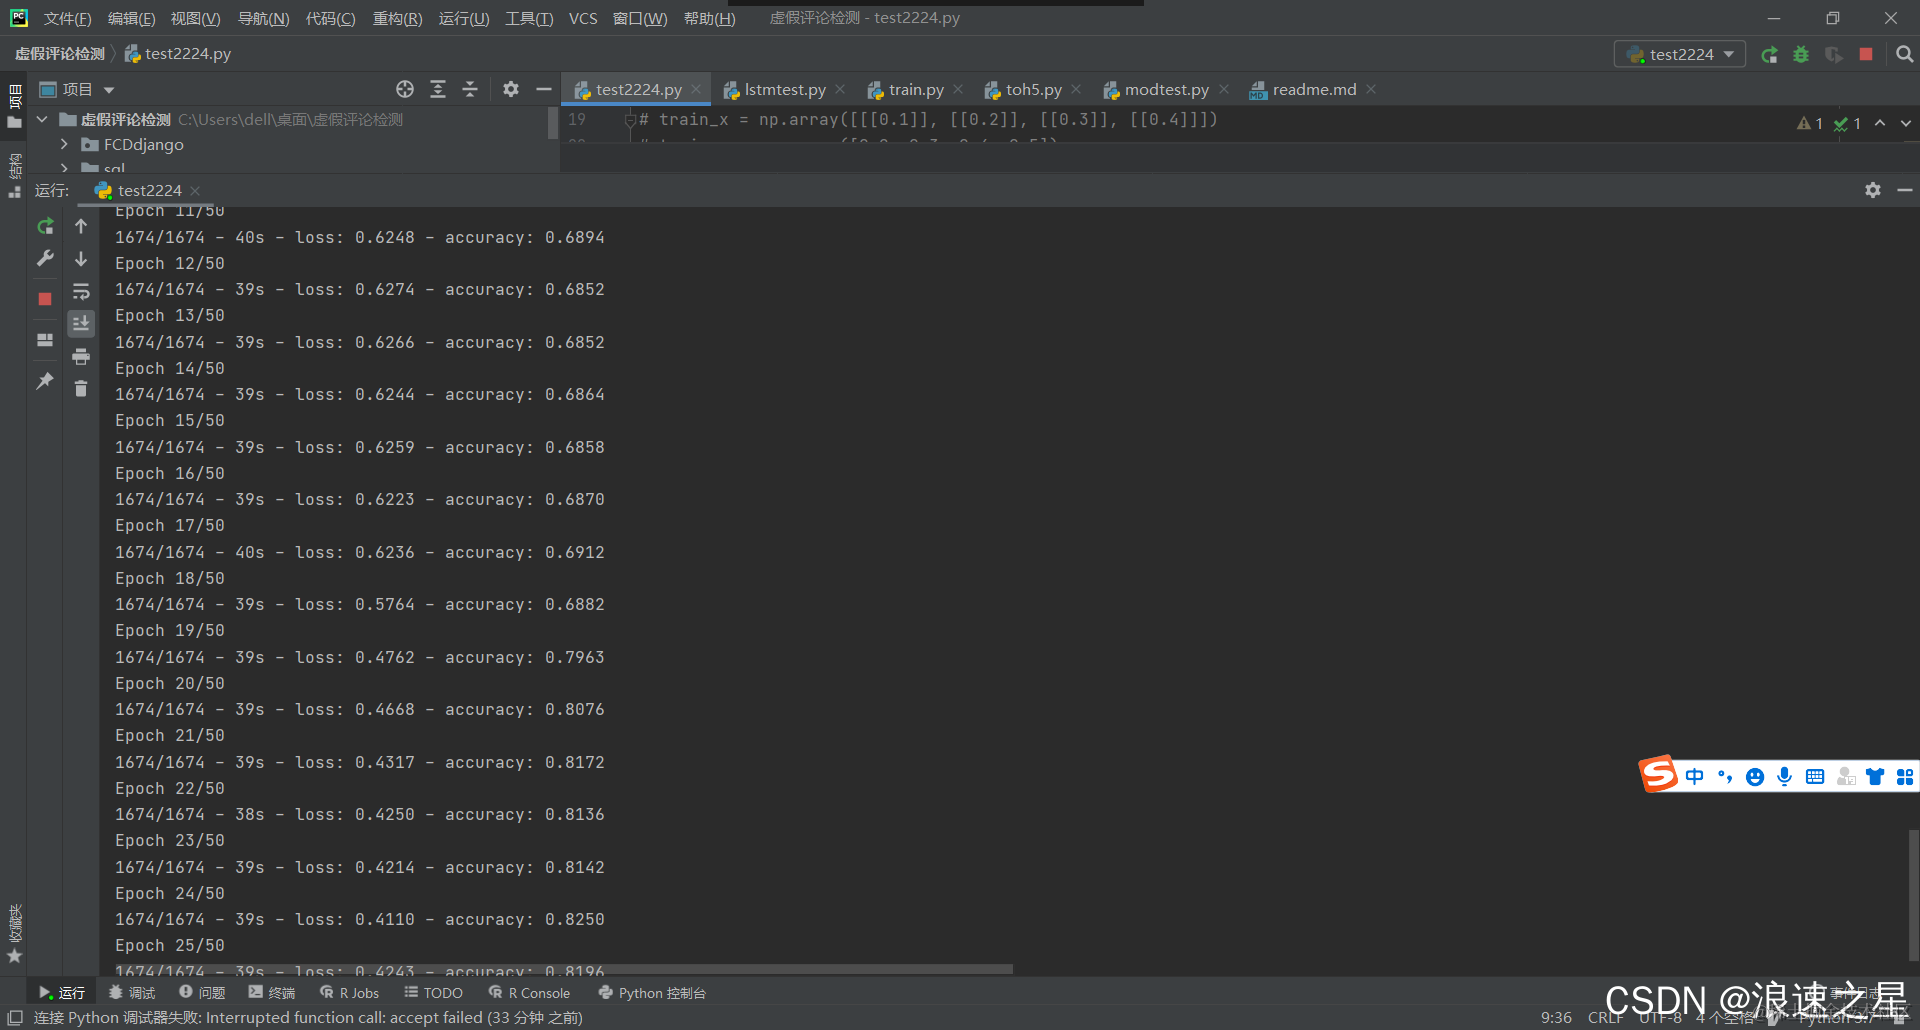Viewport: 1920px width, 1030px height.
Task: Toggle soft-wrap in console output
Action: coord(81,292)
